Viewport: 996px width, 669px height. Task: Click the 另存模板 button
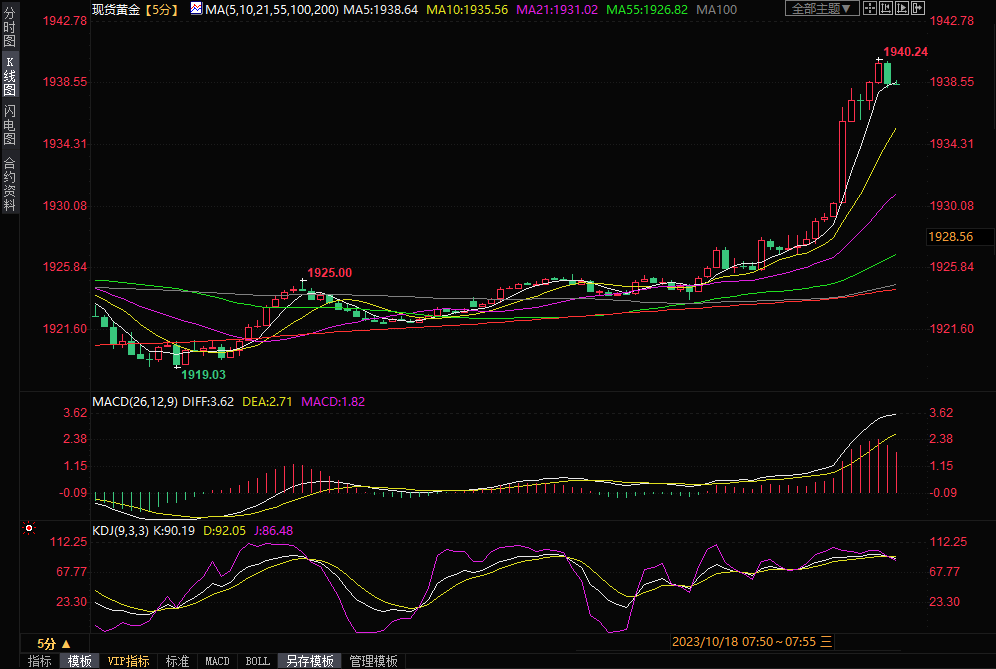click(x=309, y=661)
